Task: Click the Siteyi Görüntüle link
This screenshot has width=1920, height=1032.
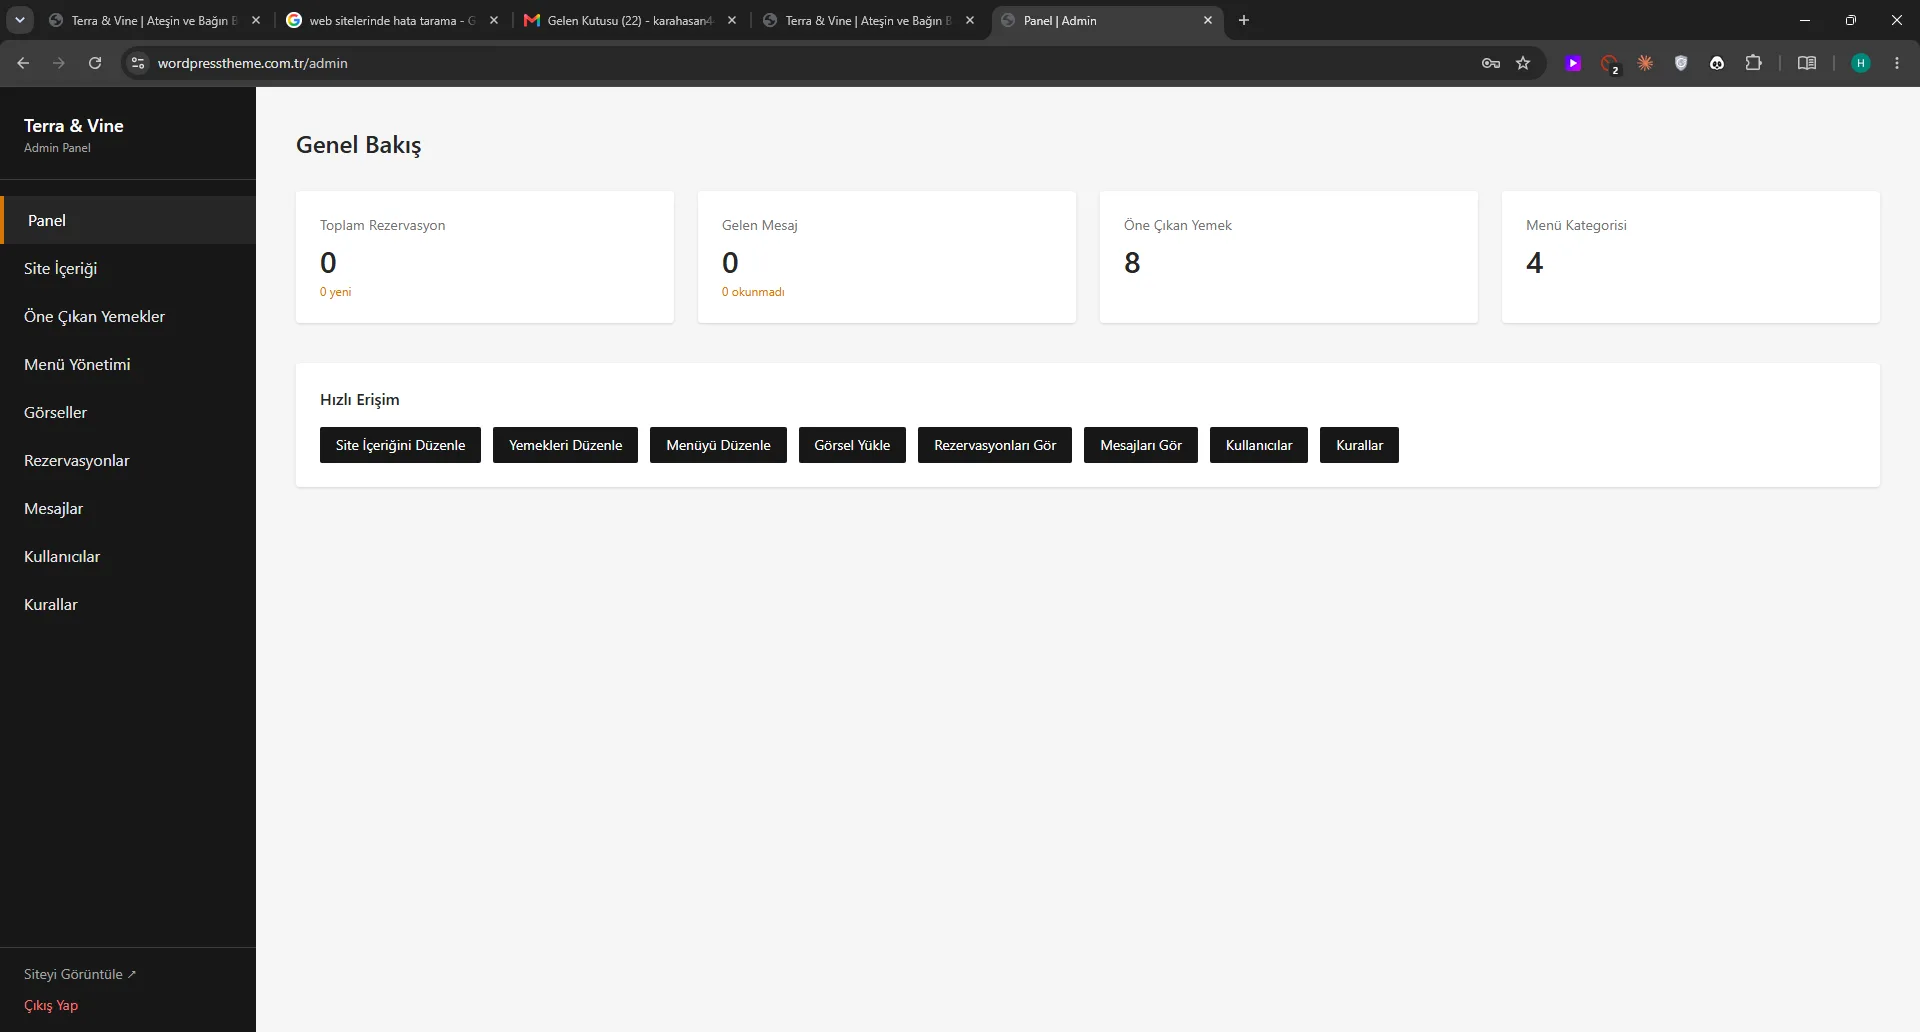Action: pos(80,974)
